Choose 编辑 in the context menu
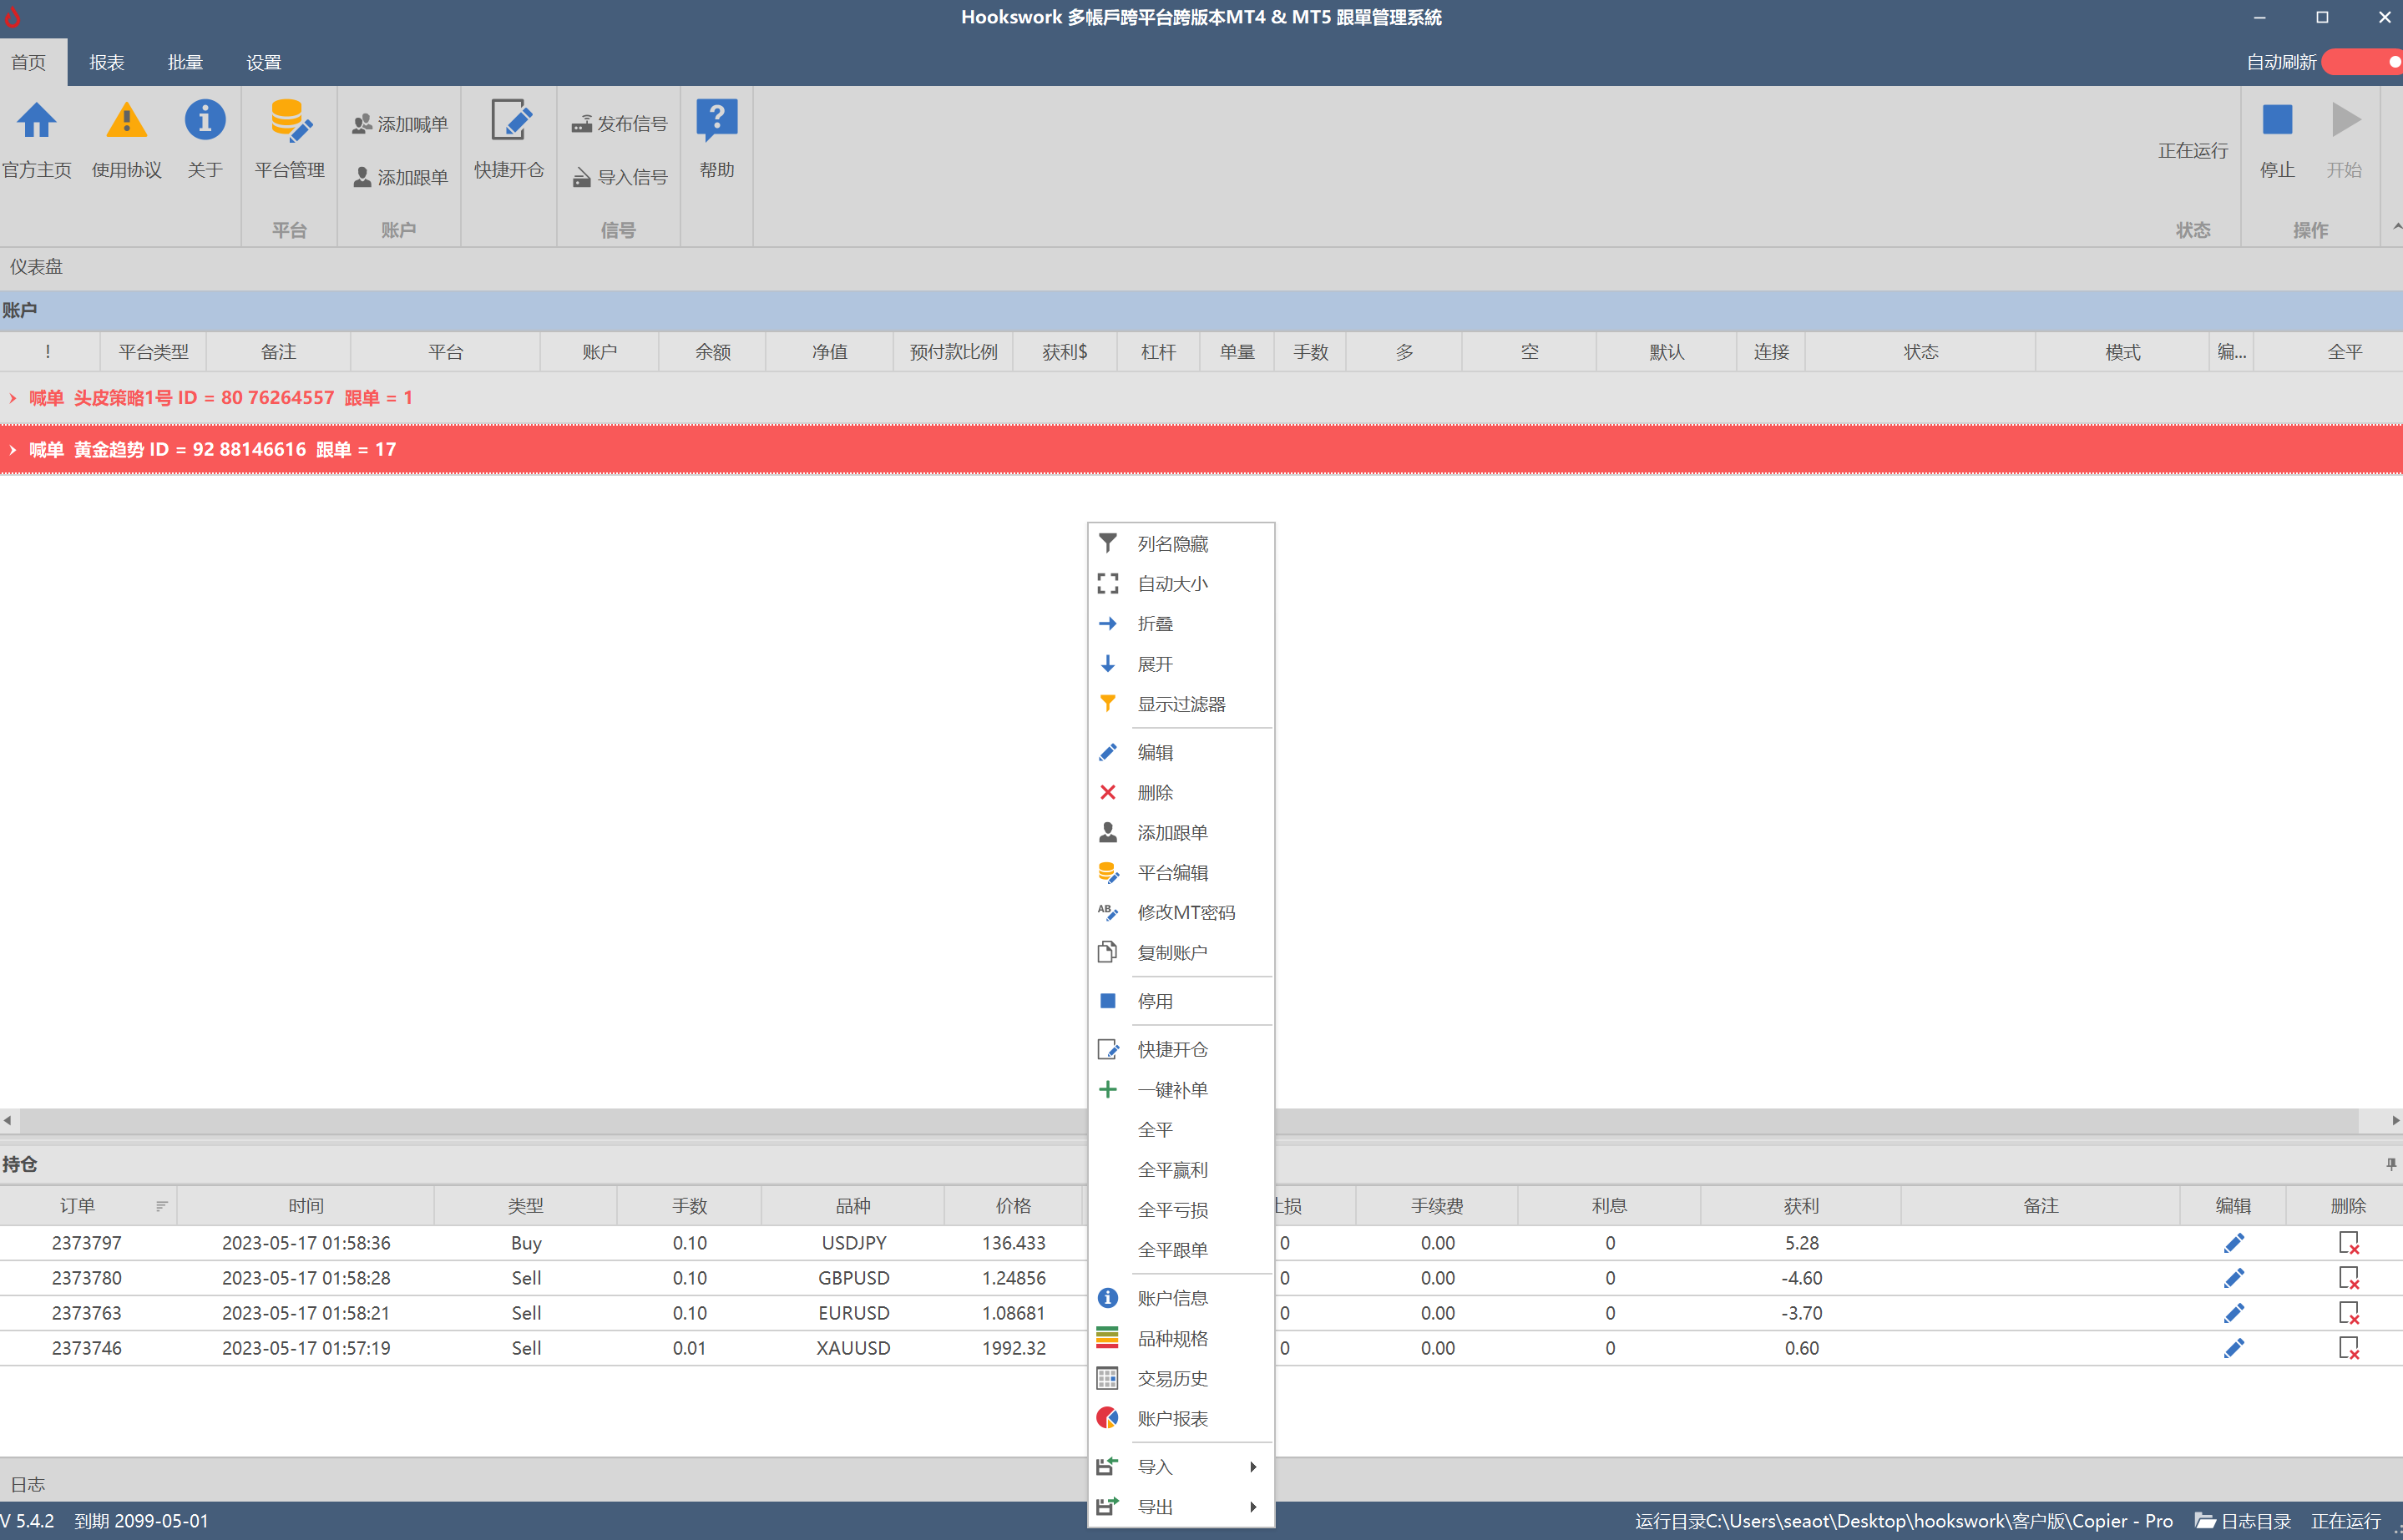The image size is (2403, 1540). [x=1181, y=752]
